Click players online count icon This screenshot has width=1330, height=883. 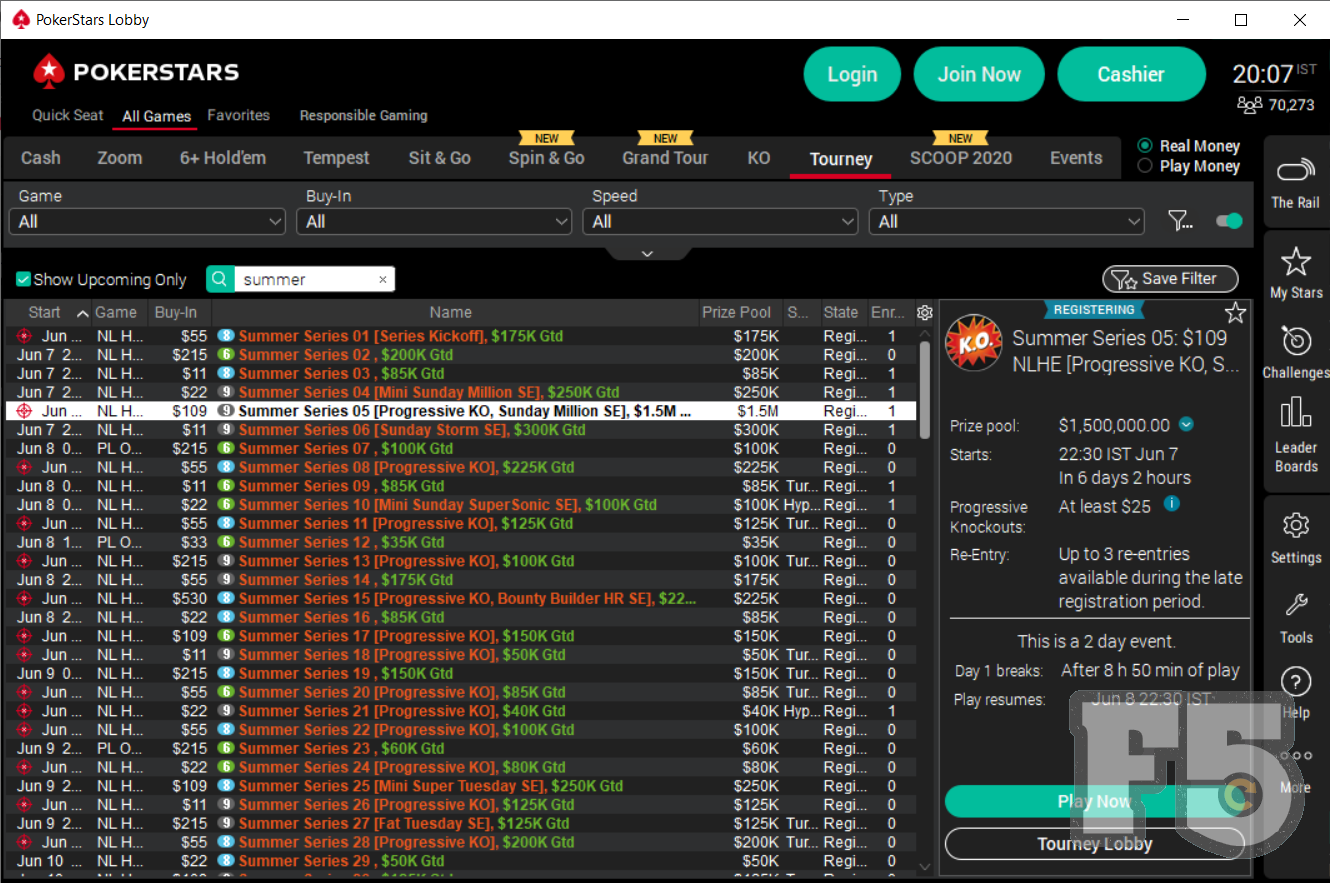tap(1249, 104)
